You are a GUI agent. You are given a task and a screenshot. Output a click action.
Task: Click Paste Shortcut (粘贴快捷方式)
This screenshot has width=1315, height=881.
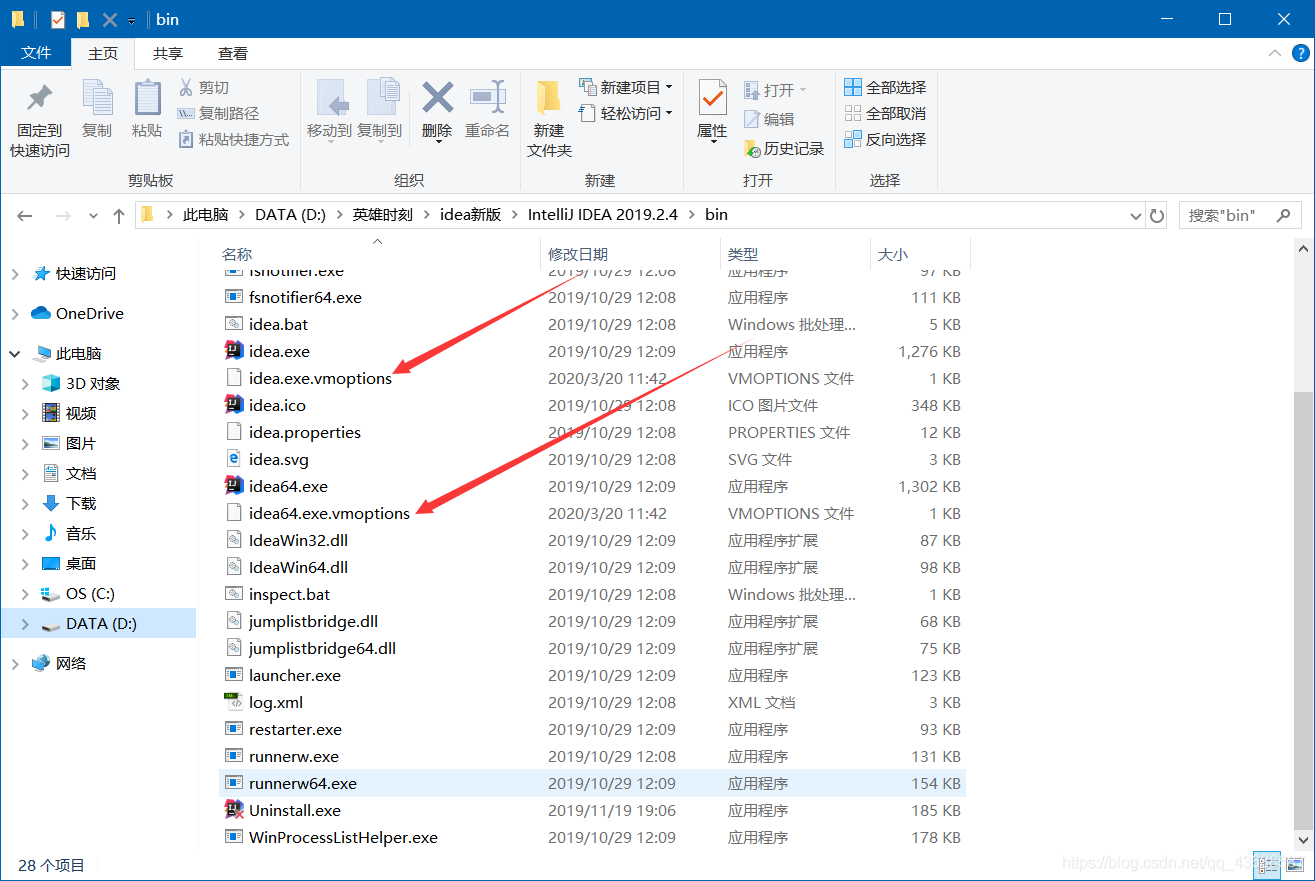[233, 140]
